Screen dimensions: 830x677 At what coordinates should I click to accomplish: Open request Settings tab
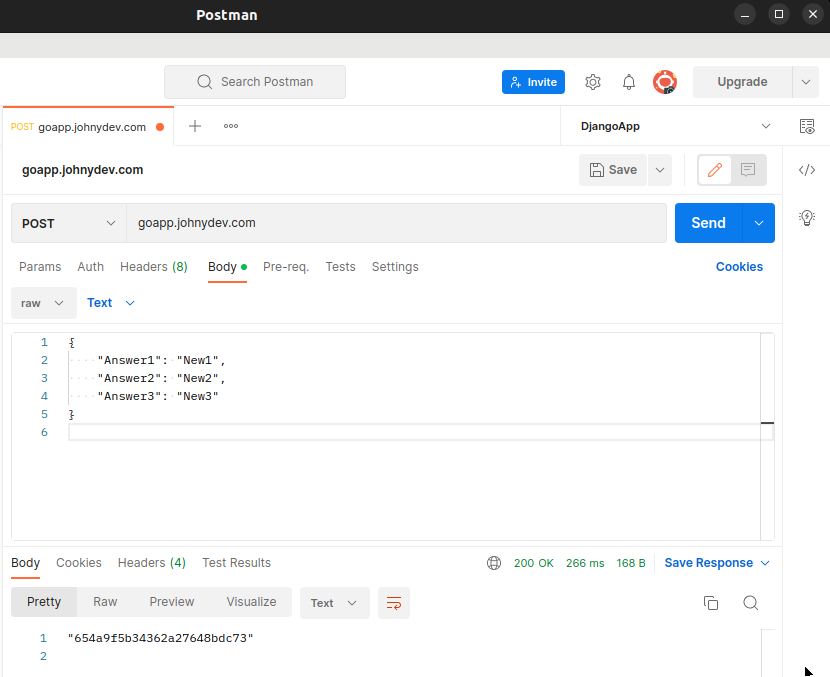click(x=395, y=267)
